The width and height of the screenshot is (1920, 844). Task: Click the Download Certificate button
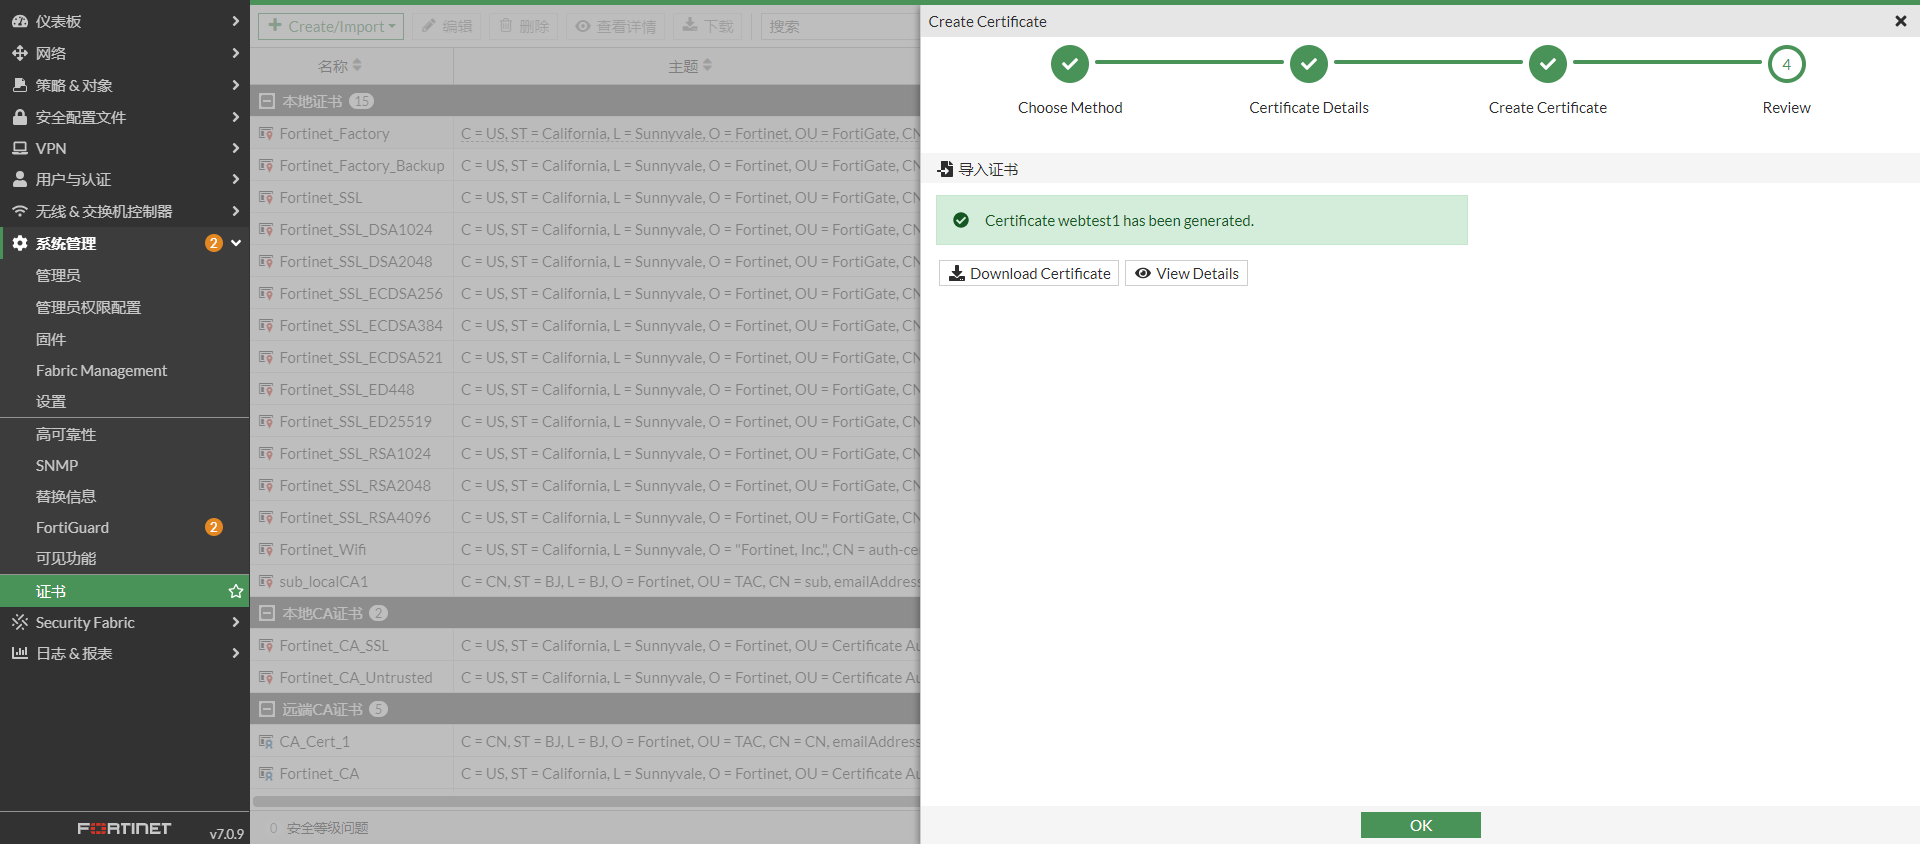[x=1029, y=273]
